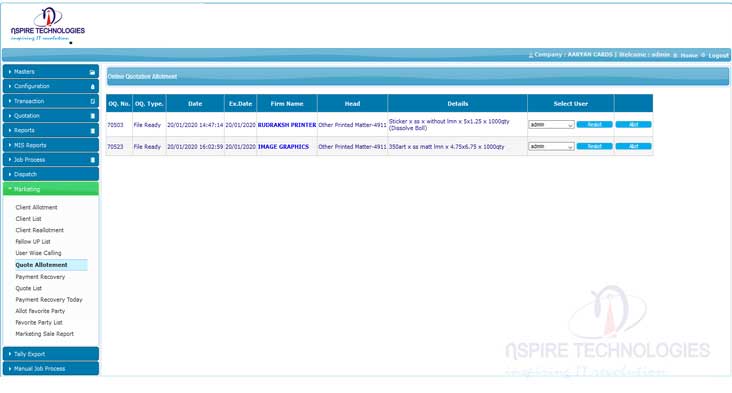Click the Logout link
The height and width of the screenshot is (393, 732).
coord(718,56)
